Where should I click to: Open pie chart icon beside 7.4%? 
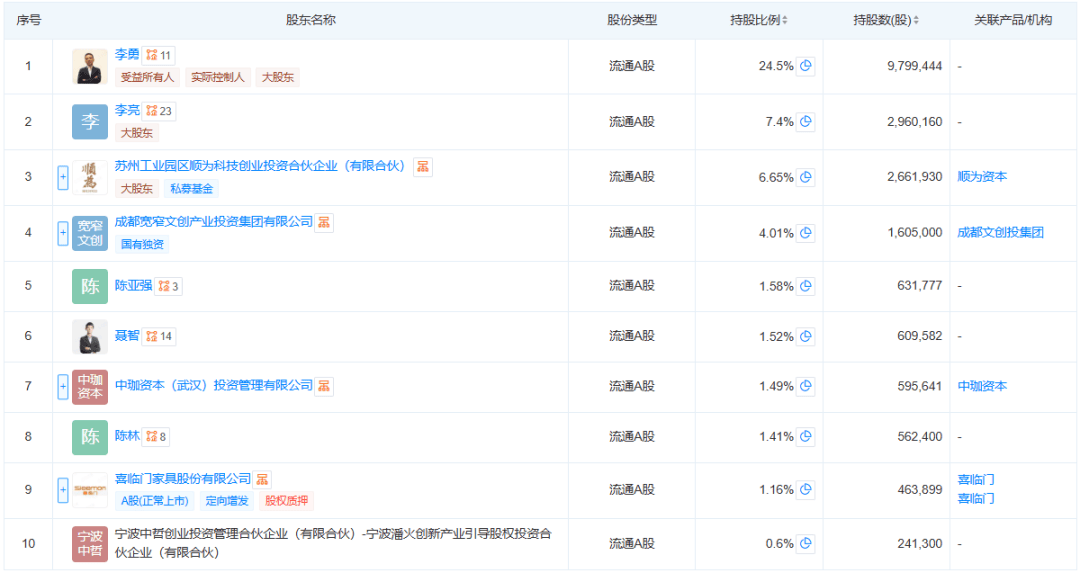805,122
